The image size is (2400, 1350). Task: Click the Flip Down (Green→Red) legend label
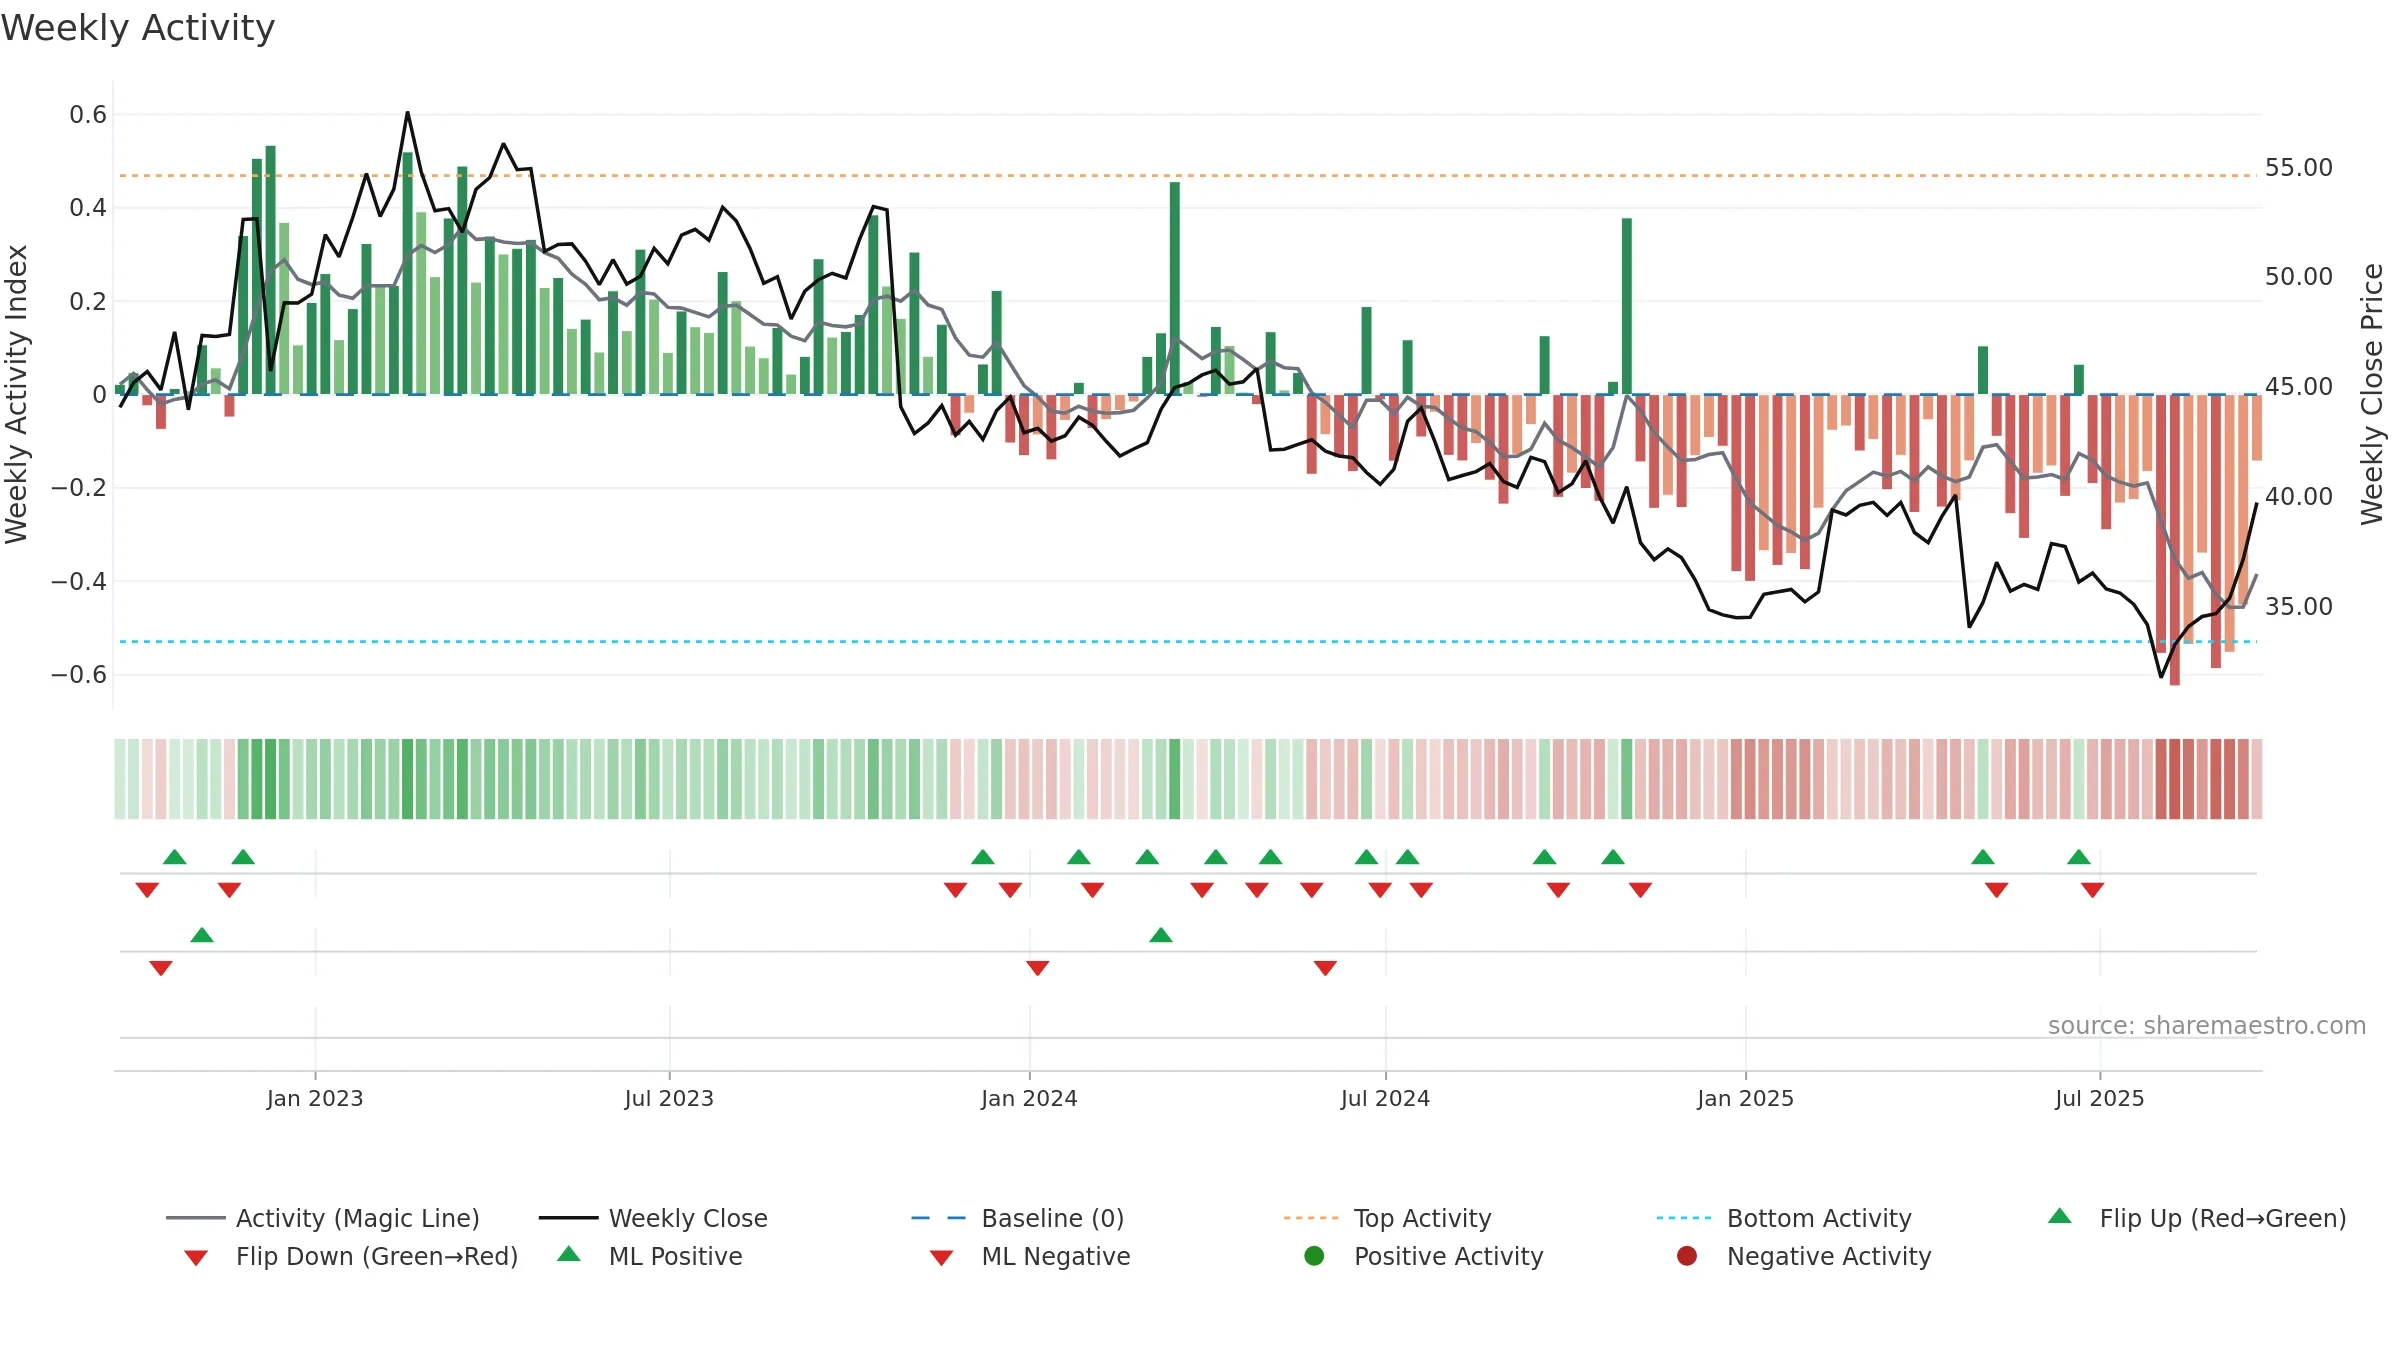click(377, 1256)
